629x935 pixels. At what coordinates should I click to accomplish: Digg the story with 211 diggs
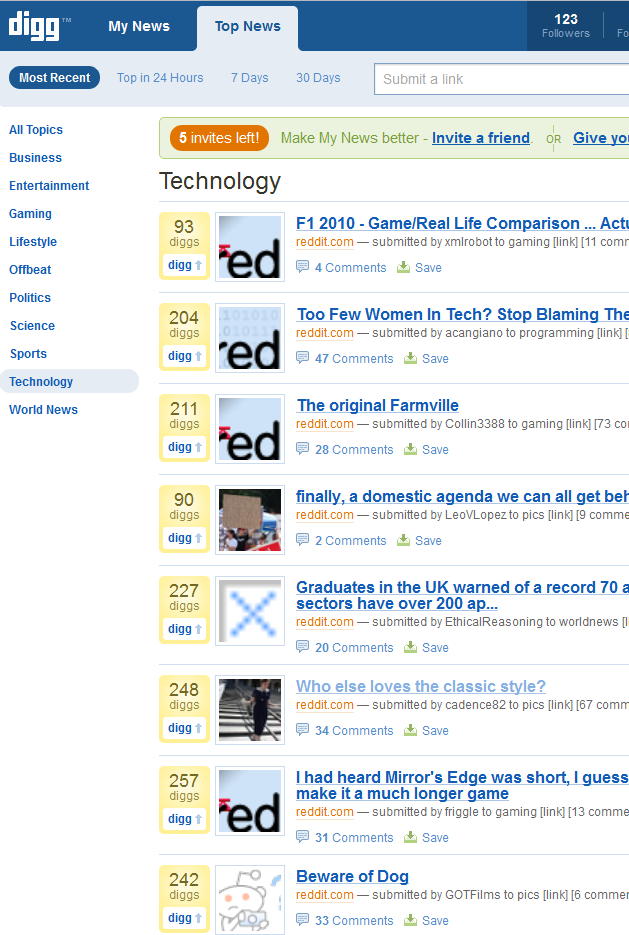point(184,447)
